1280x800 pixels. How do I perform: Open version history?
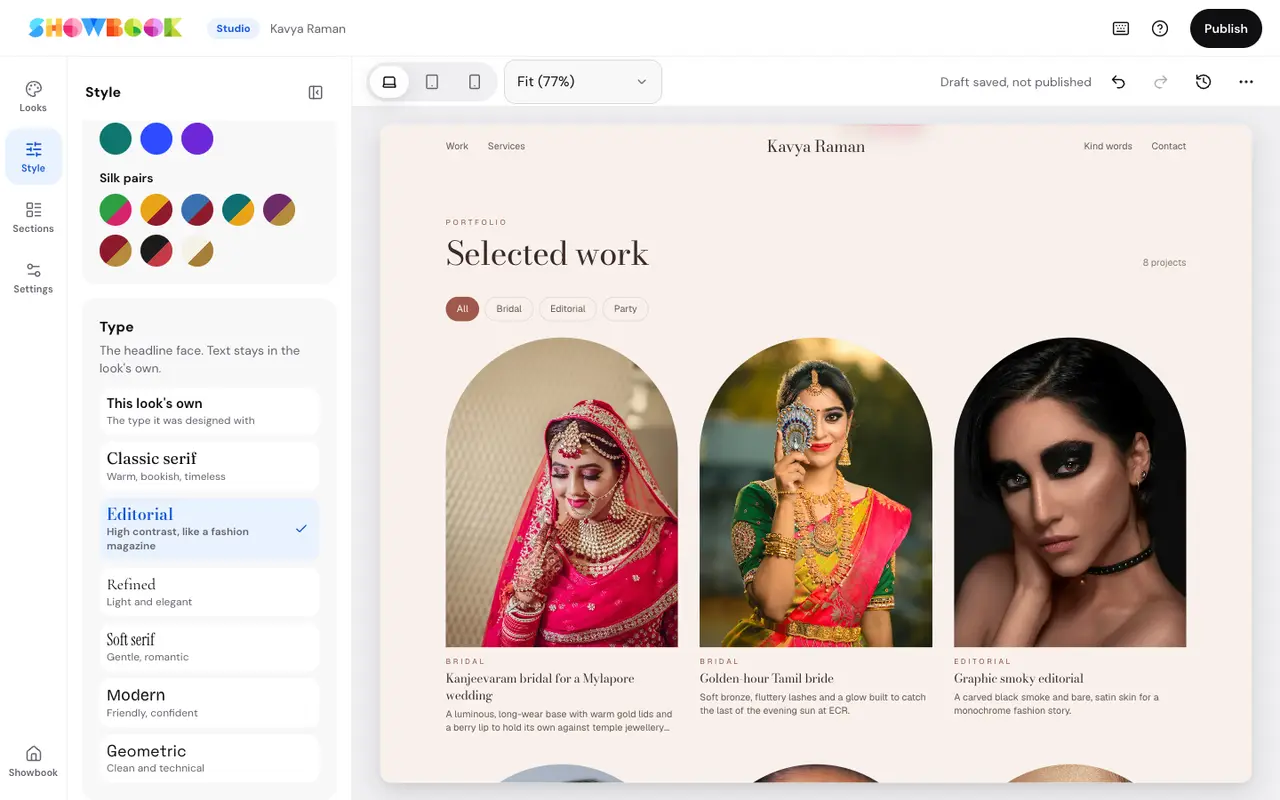(1203, 82)
